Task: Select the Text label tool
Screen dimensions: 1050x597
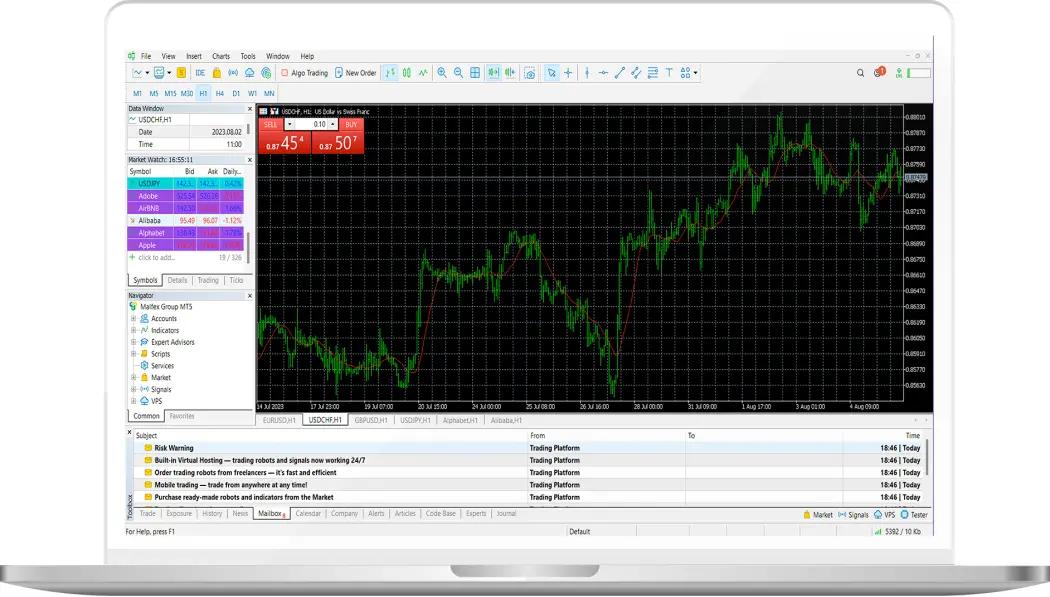Action: [669, 73]
